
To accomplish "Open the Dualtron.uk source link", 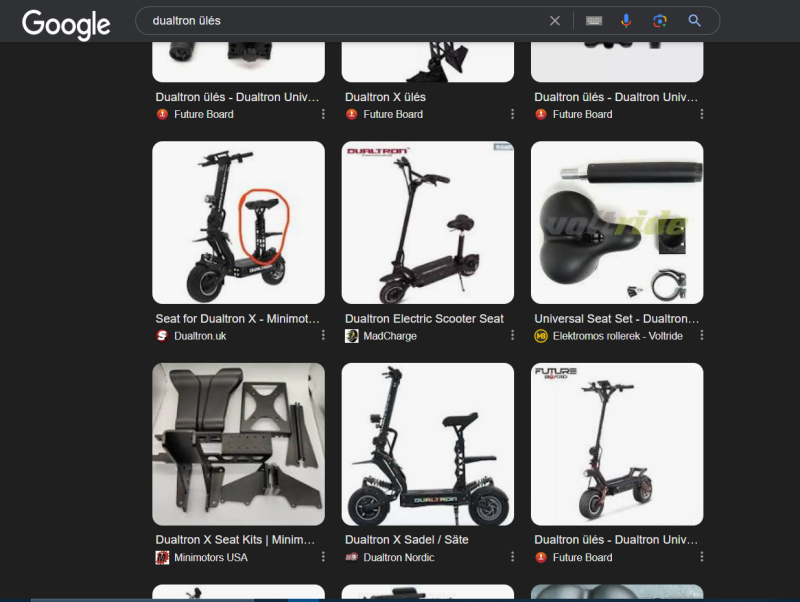I will (x=200, y=336).
